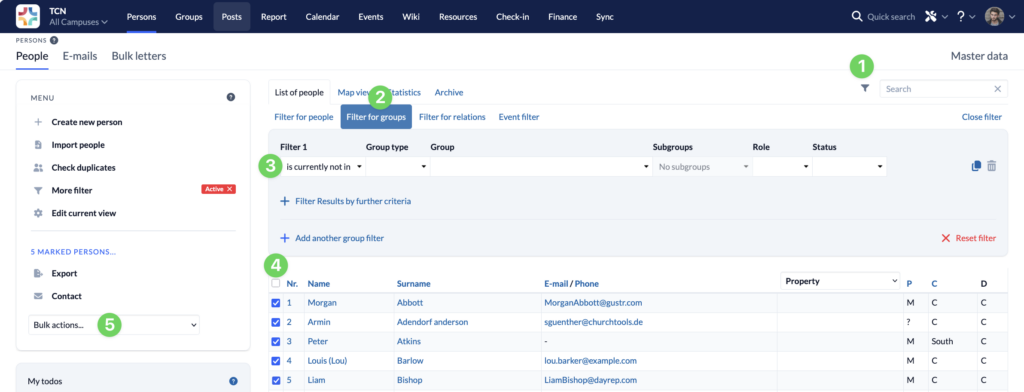The width and height of the screenshot is (1024, 392).
Task: Open the Status dropdown
Action: click(x=850, y=167)
